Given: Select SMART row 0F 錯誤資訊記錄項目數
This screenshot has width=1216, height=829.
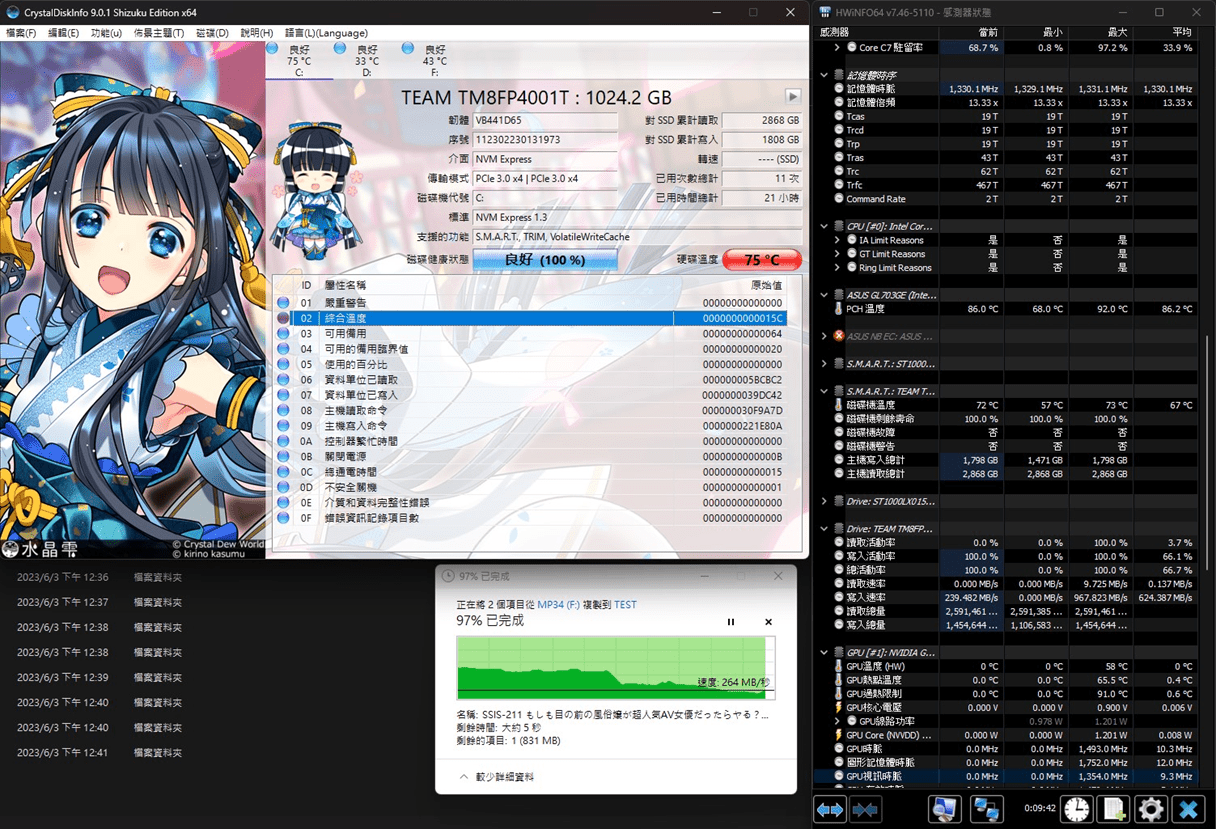Looking at the screenshot, I should (x=530, y=518).
